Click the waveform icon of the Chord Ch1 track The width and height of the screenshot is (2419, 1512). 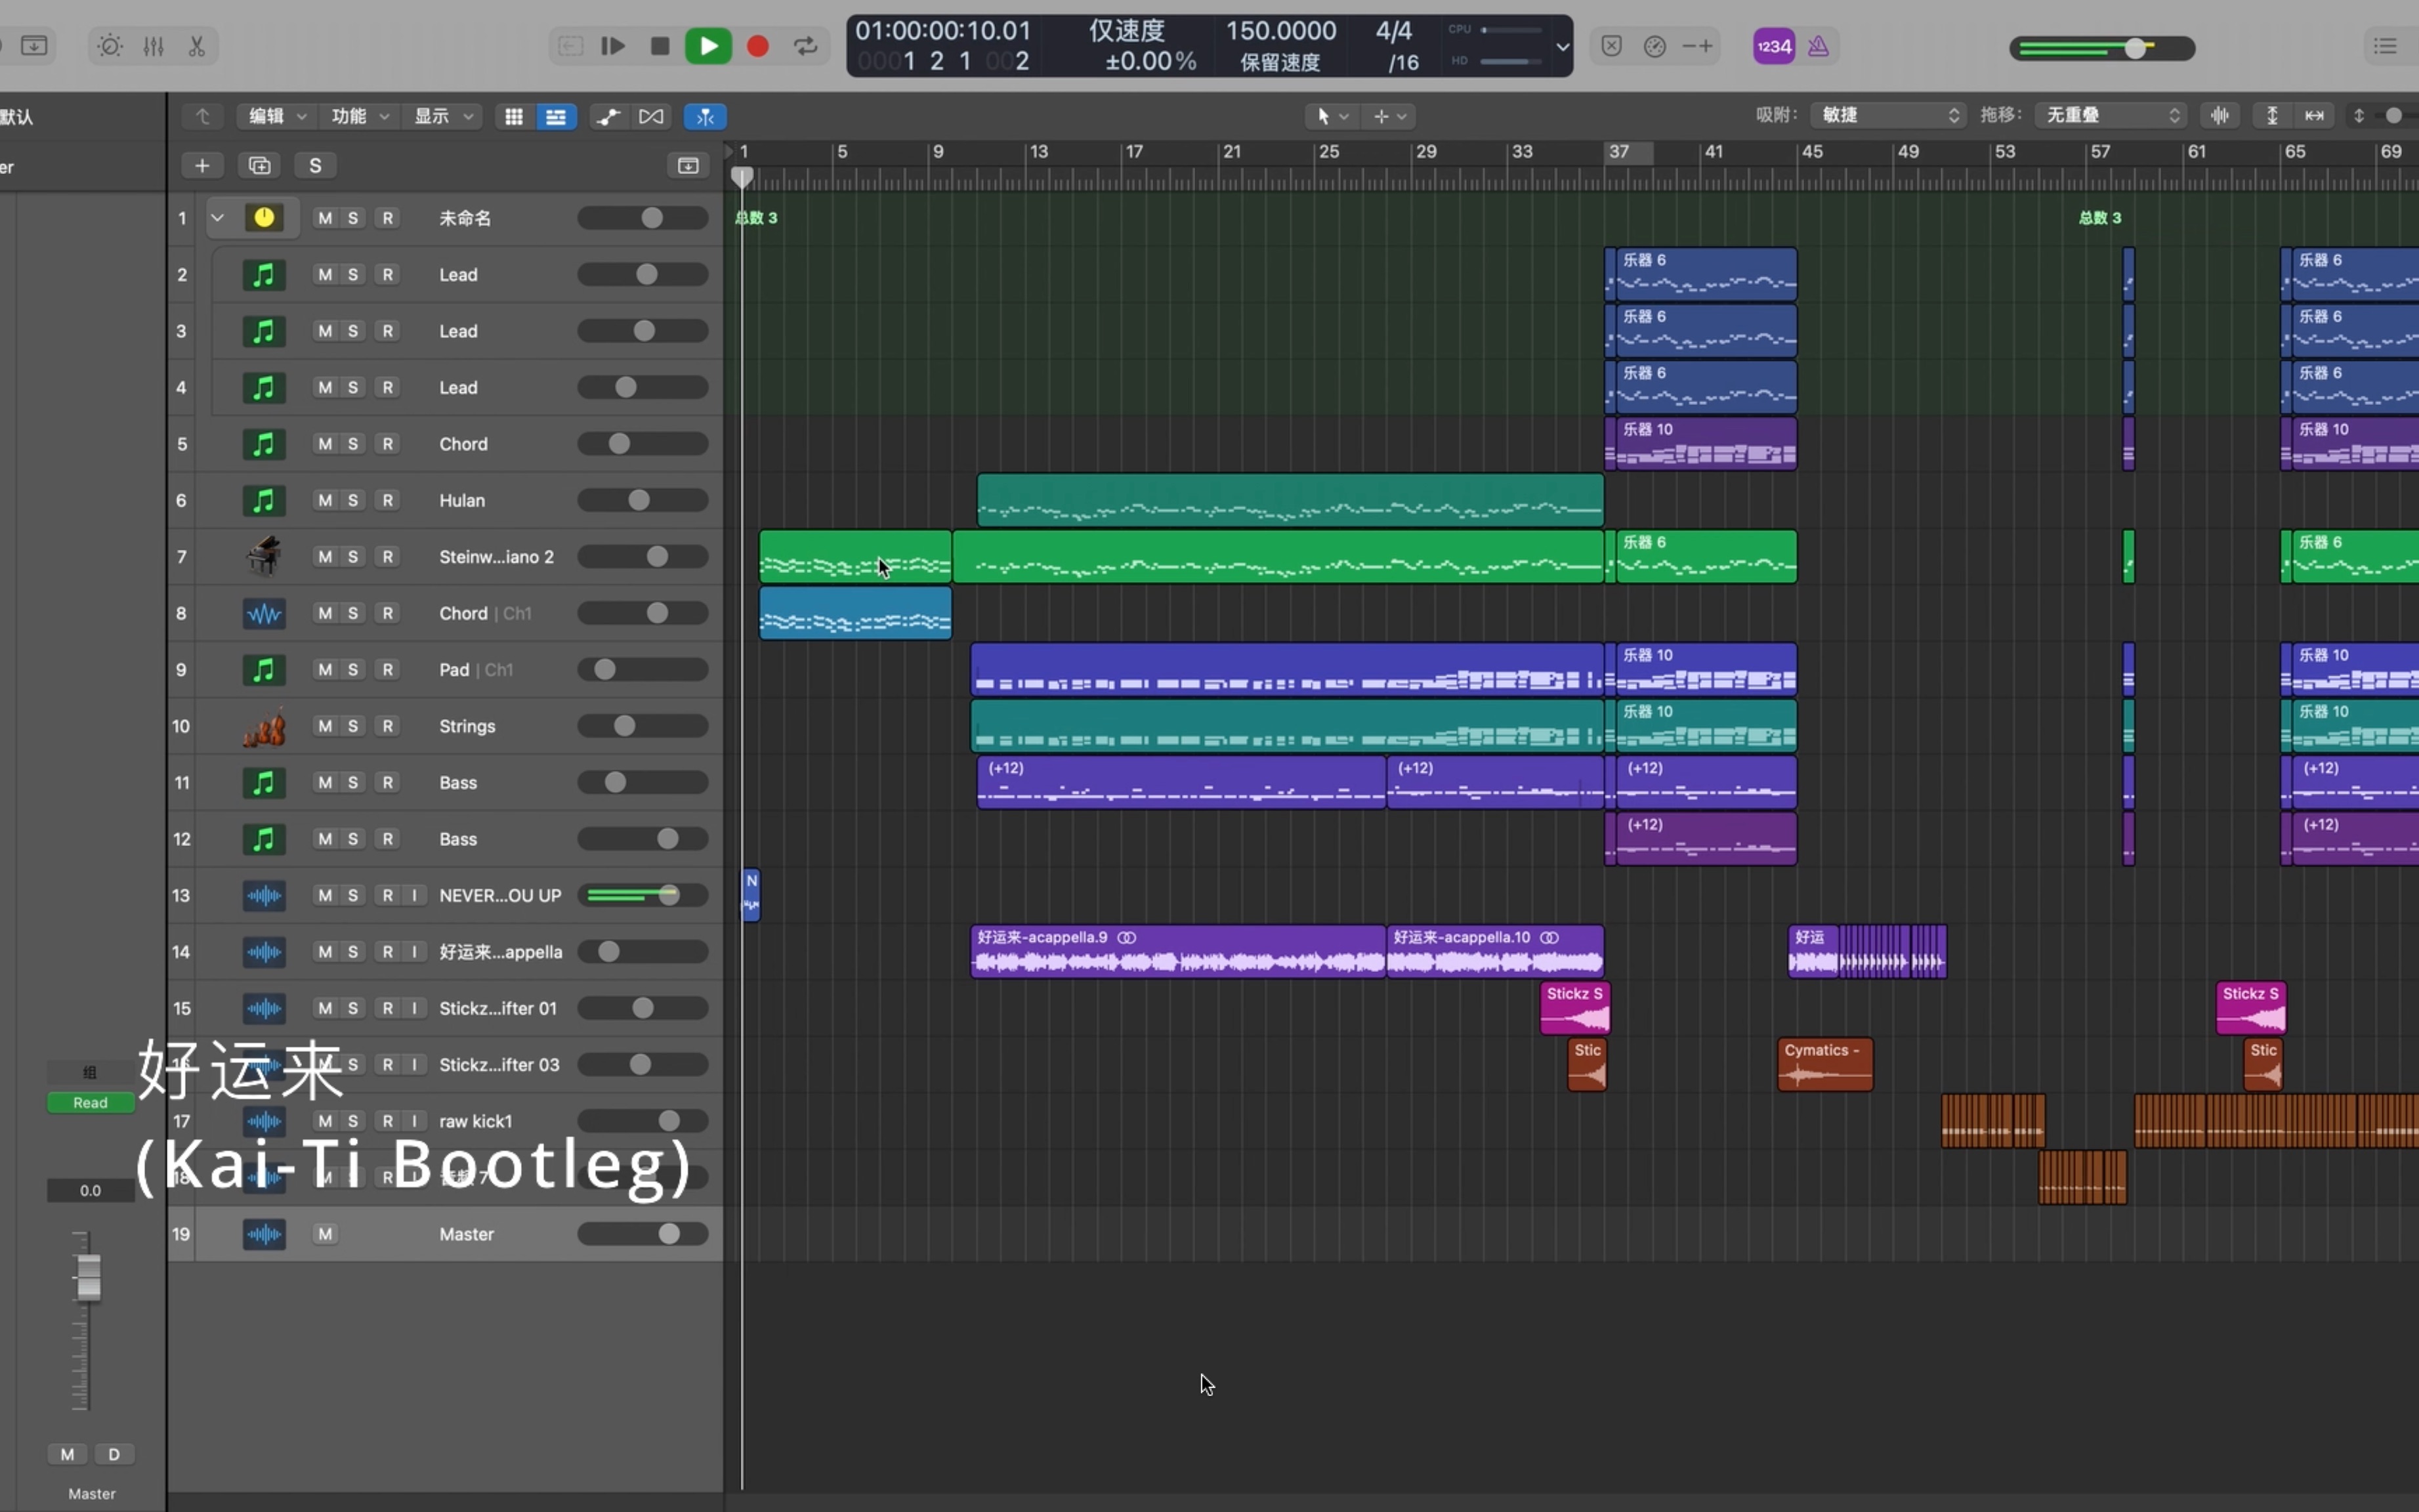[x=264, y=613]
